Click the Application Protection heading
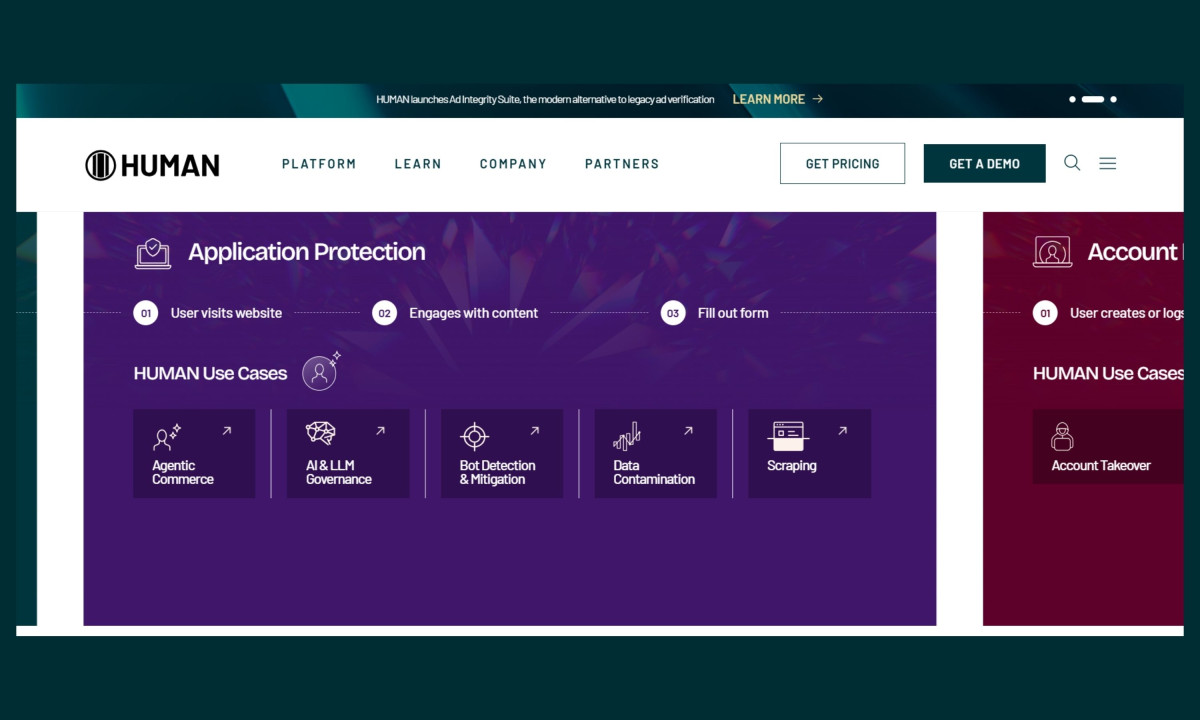Screen dimensions: 1200x720 tap(307, 252)
